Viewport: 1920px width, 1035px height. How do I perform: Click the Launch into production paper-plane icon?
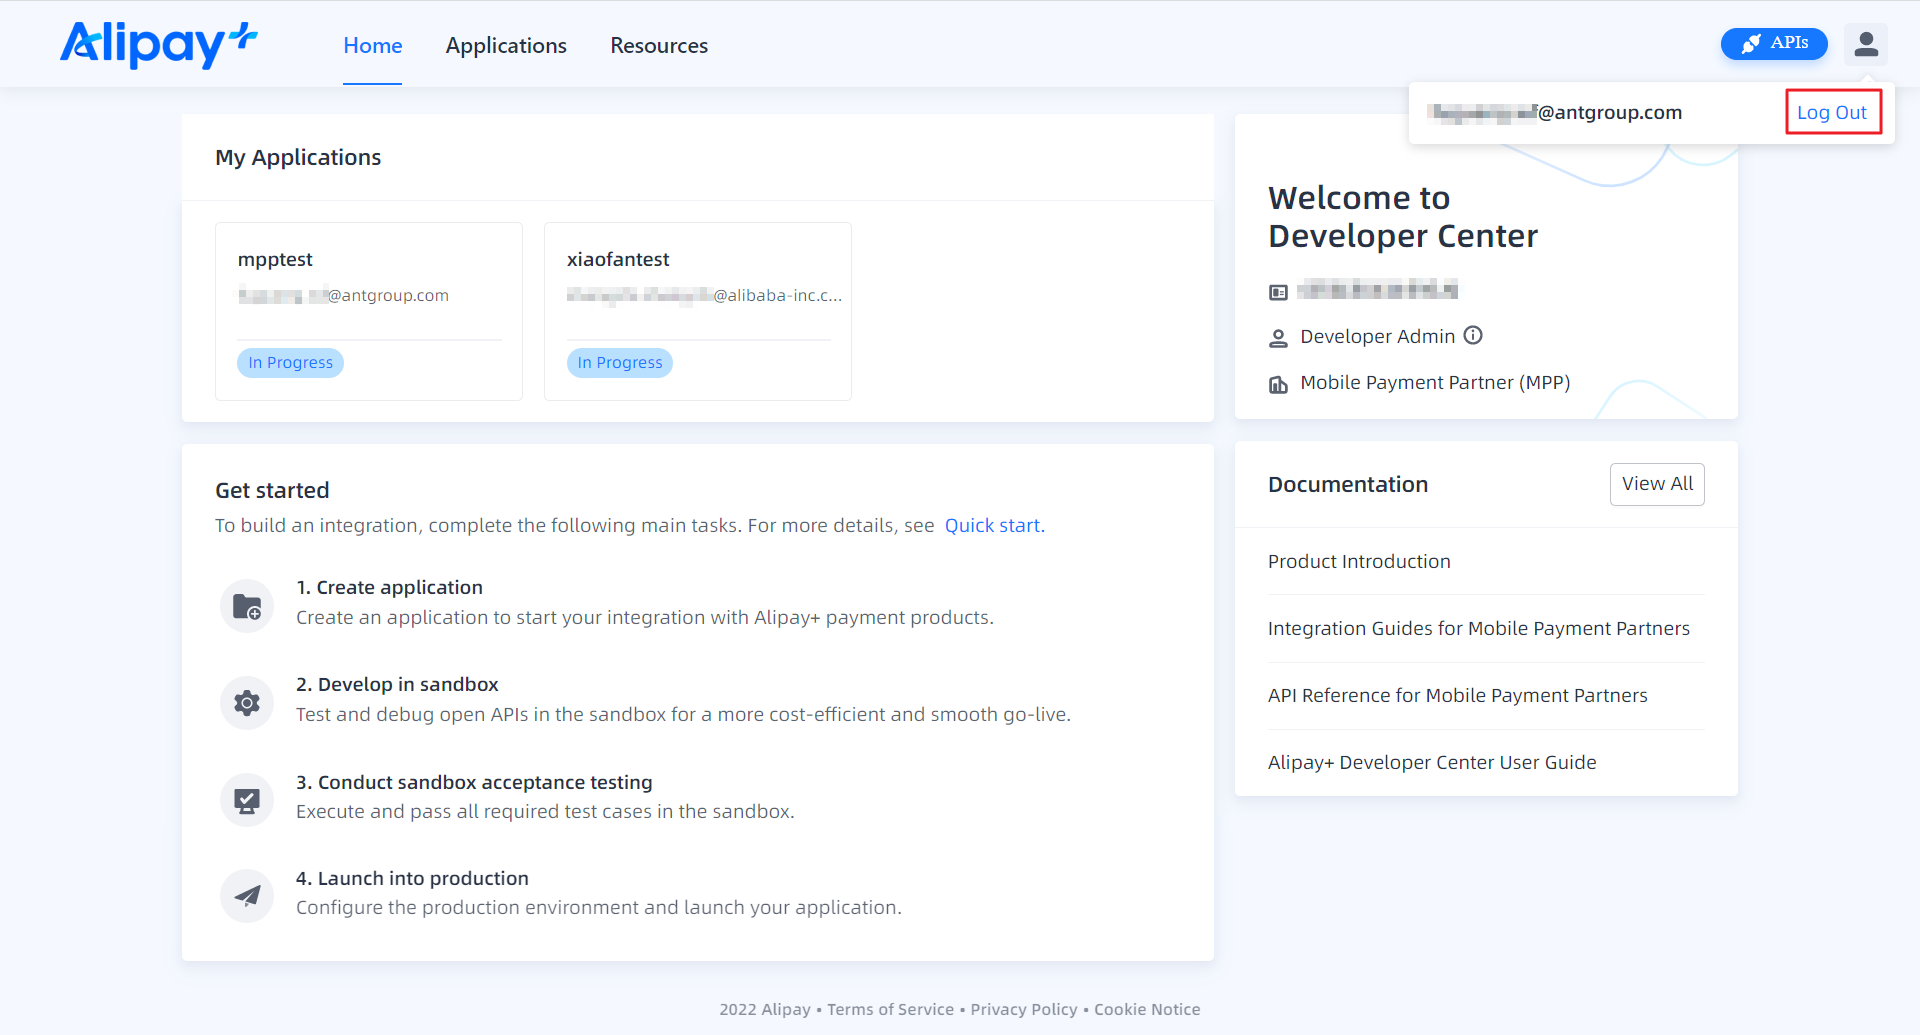pos(247,896)
